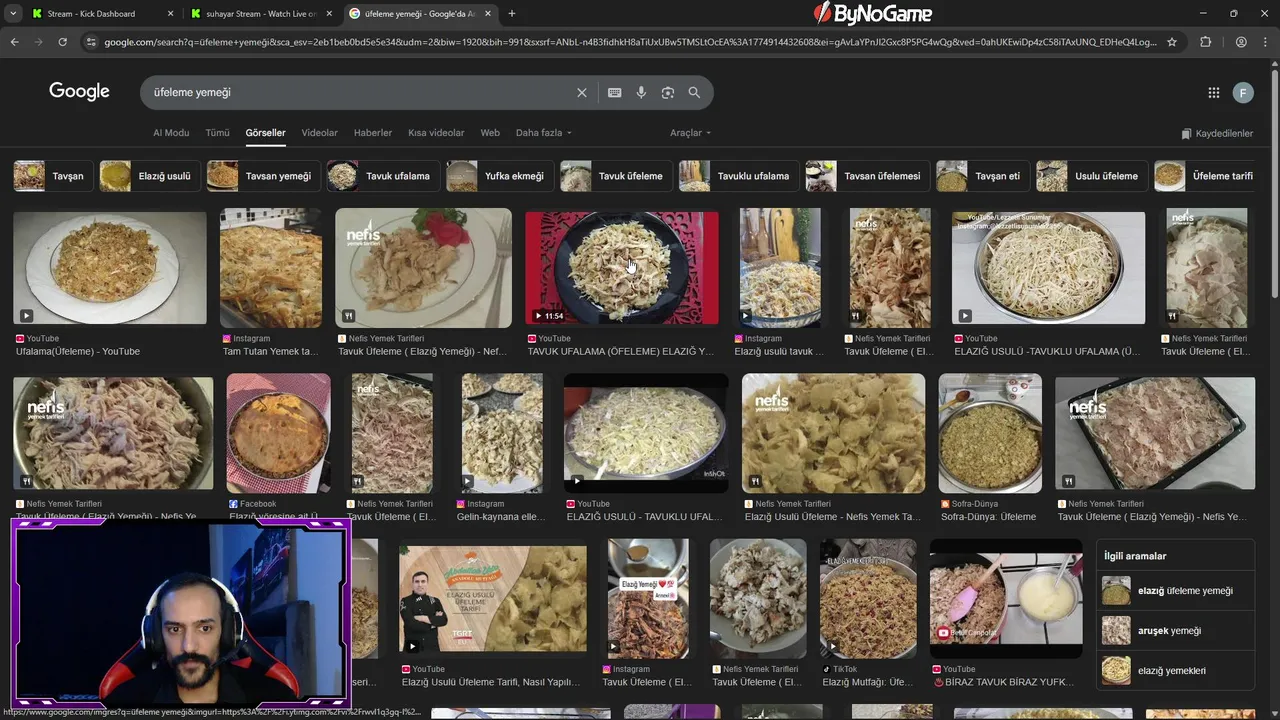Close the suhayar Stream tab
This screenshot has height=720, width=1280.
pos(329,14)
